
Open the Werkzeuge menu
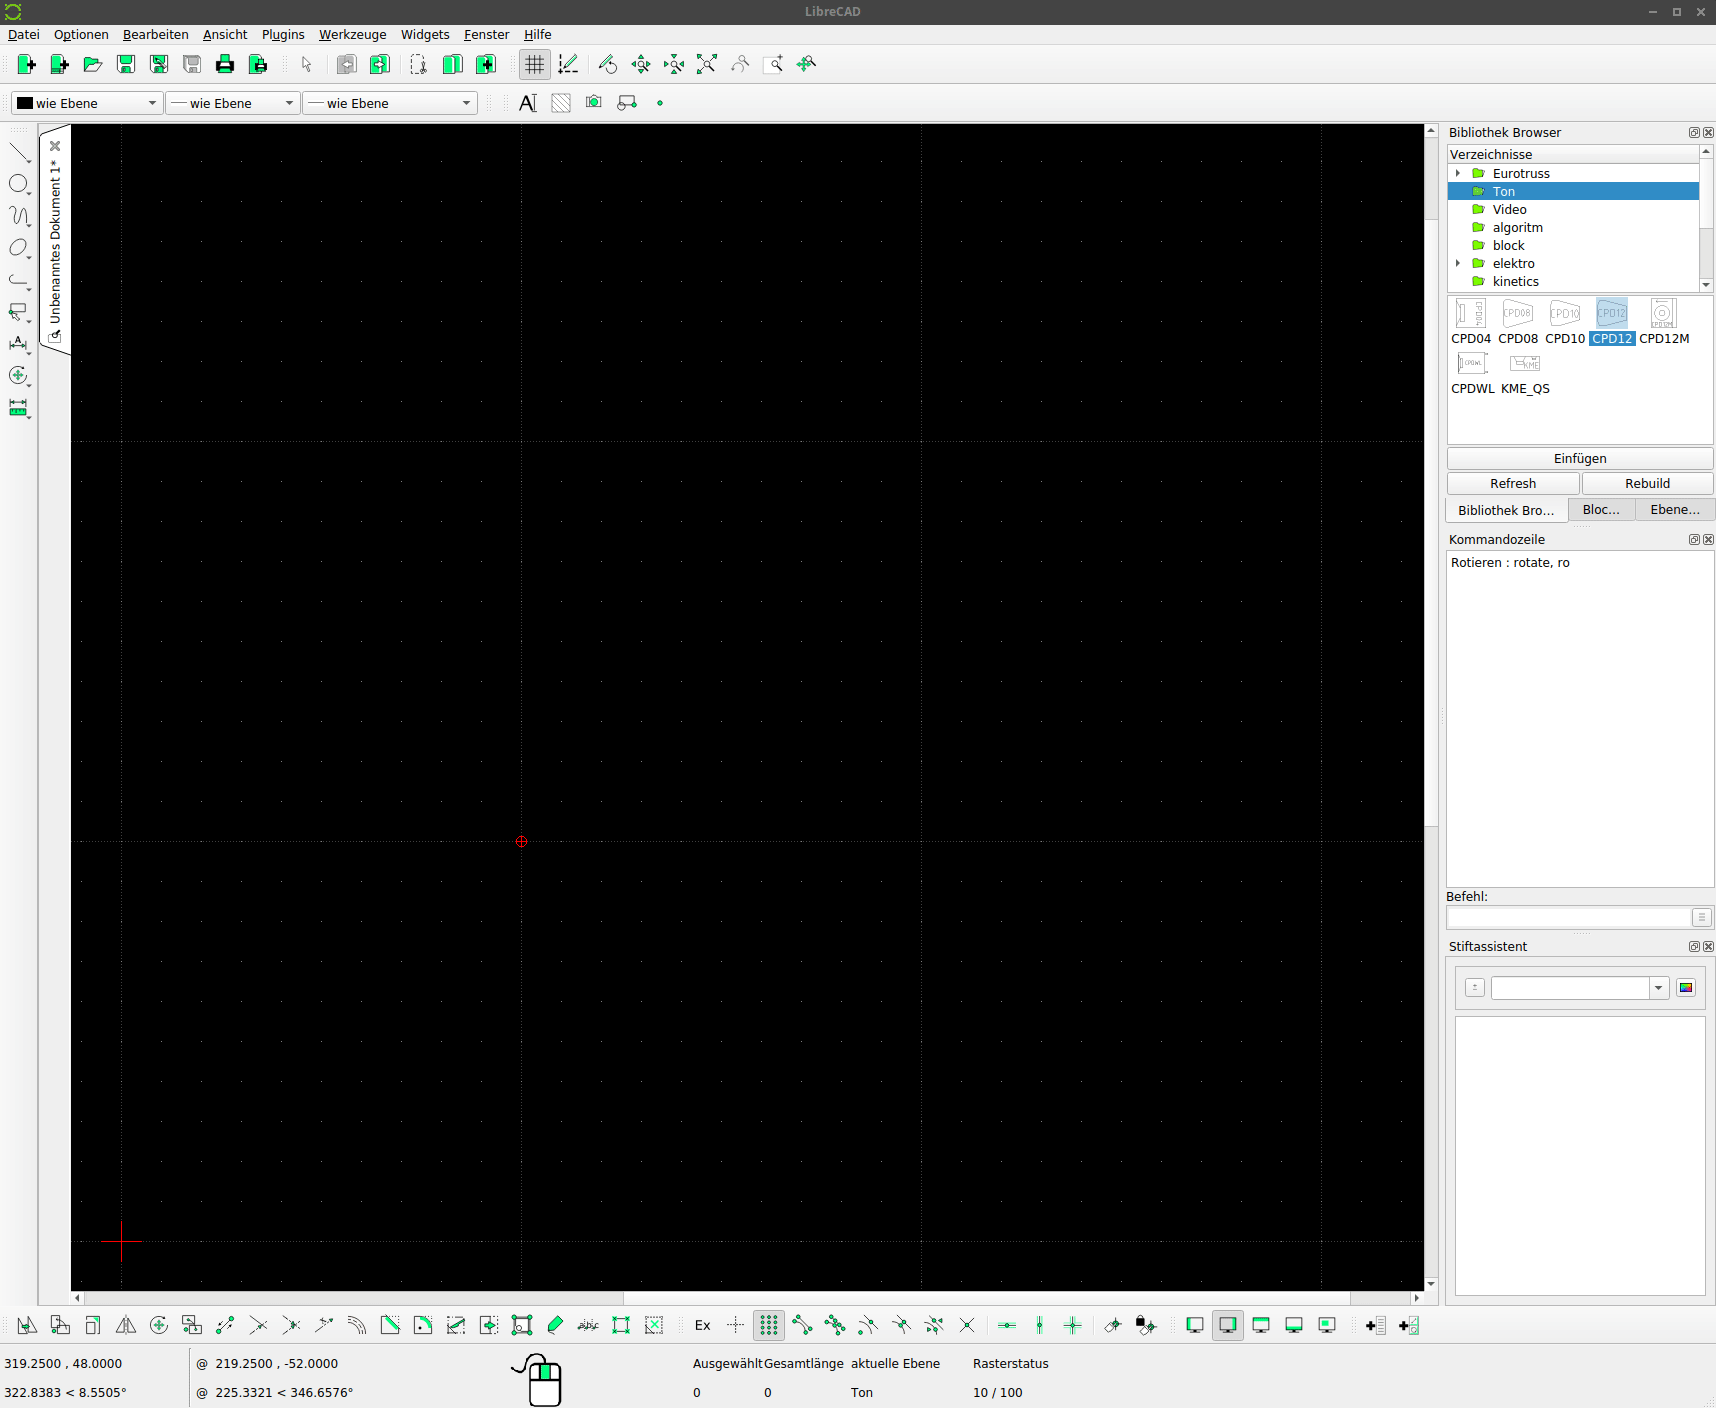click(352, 34)
